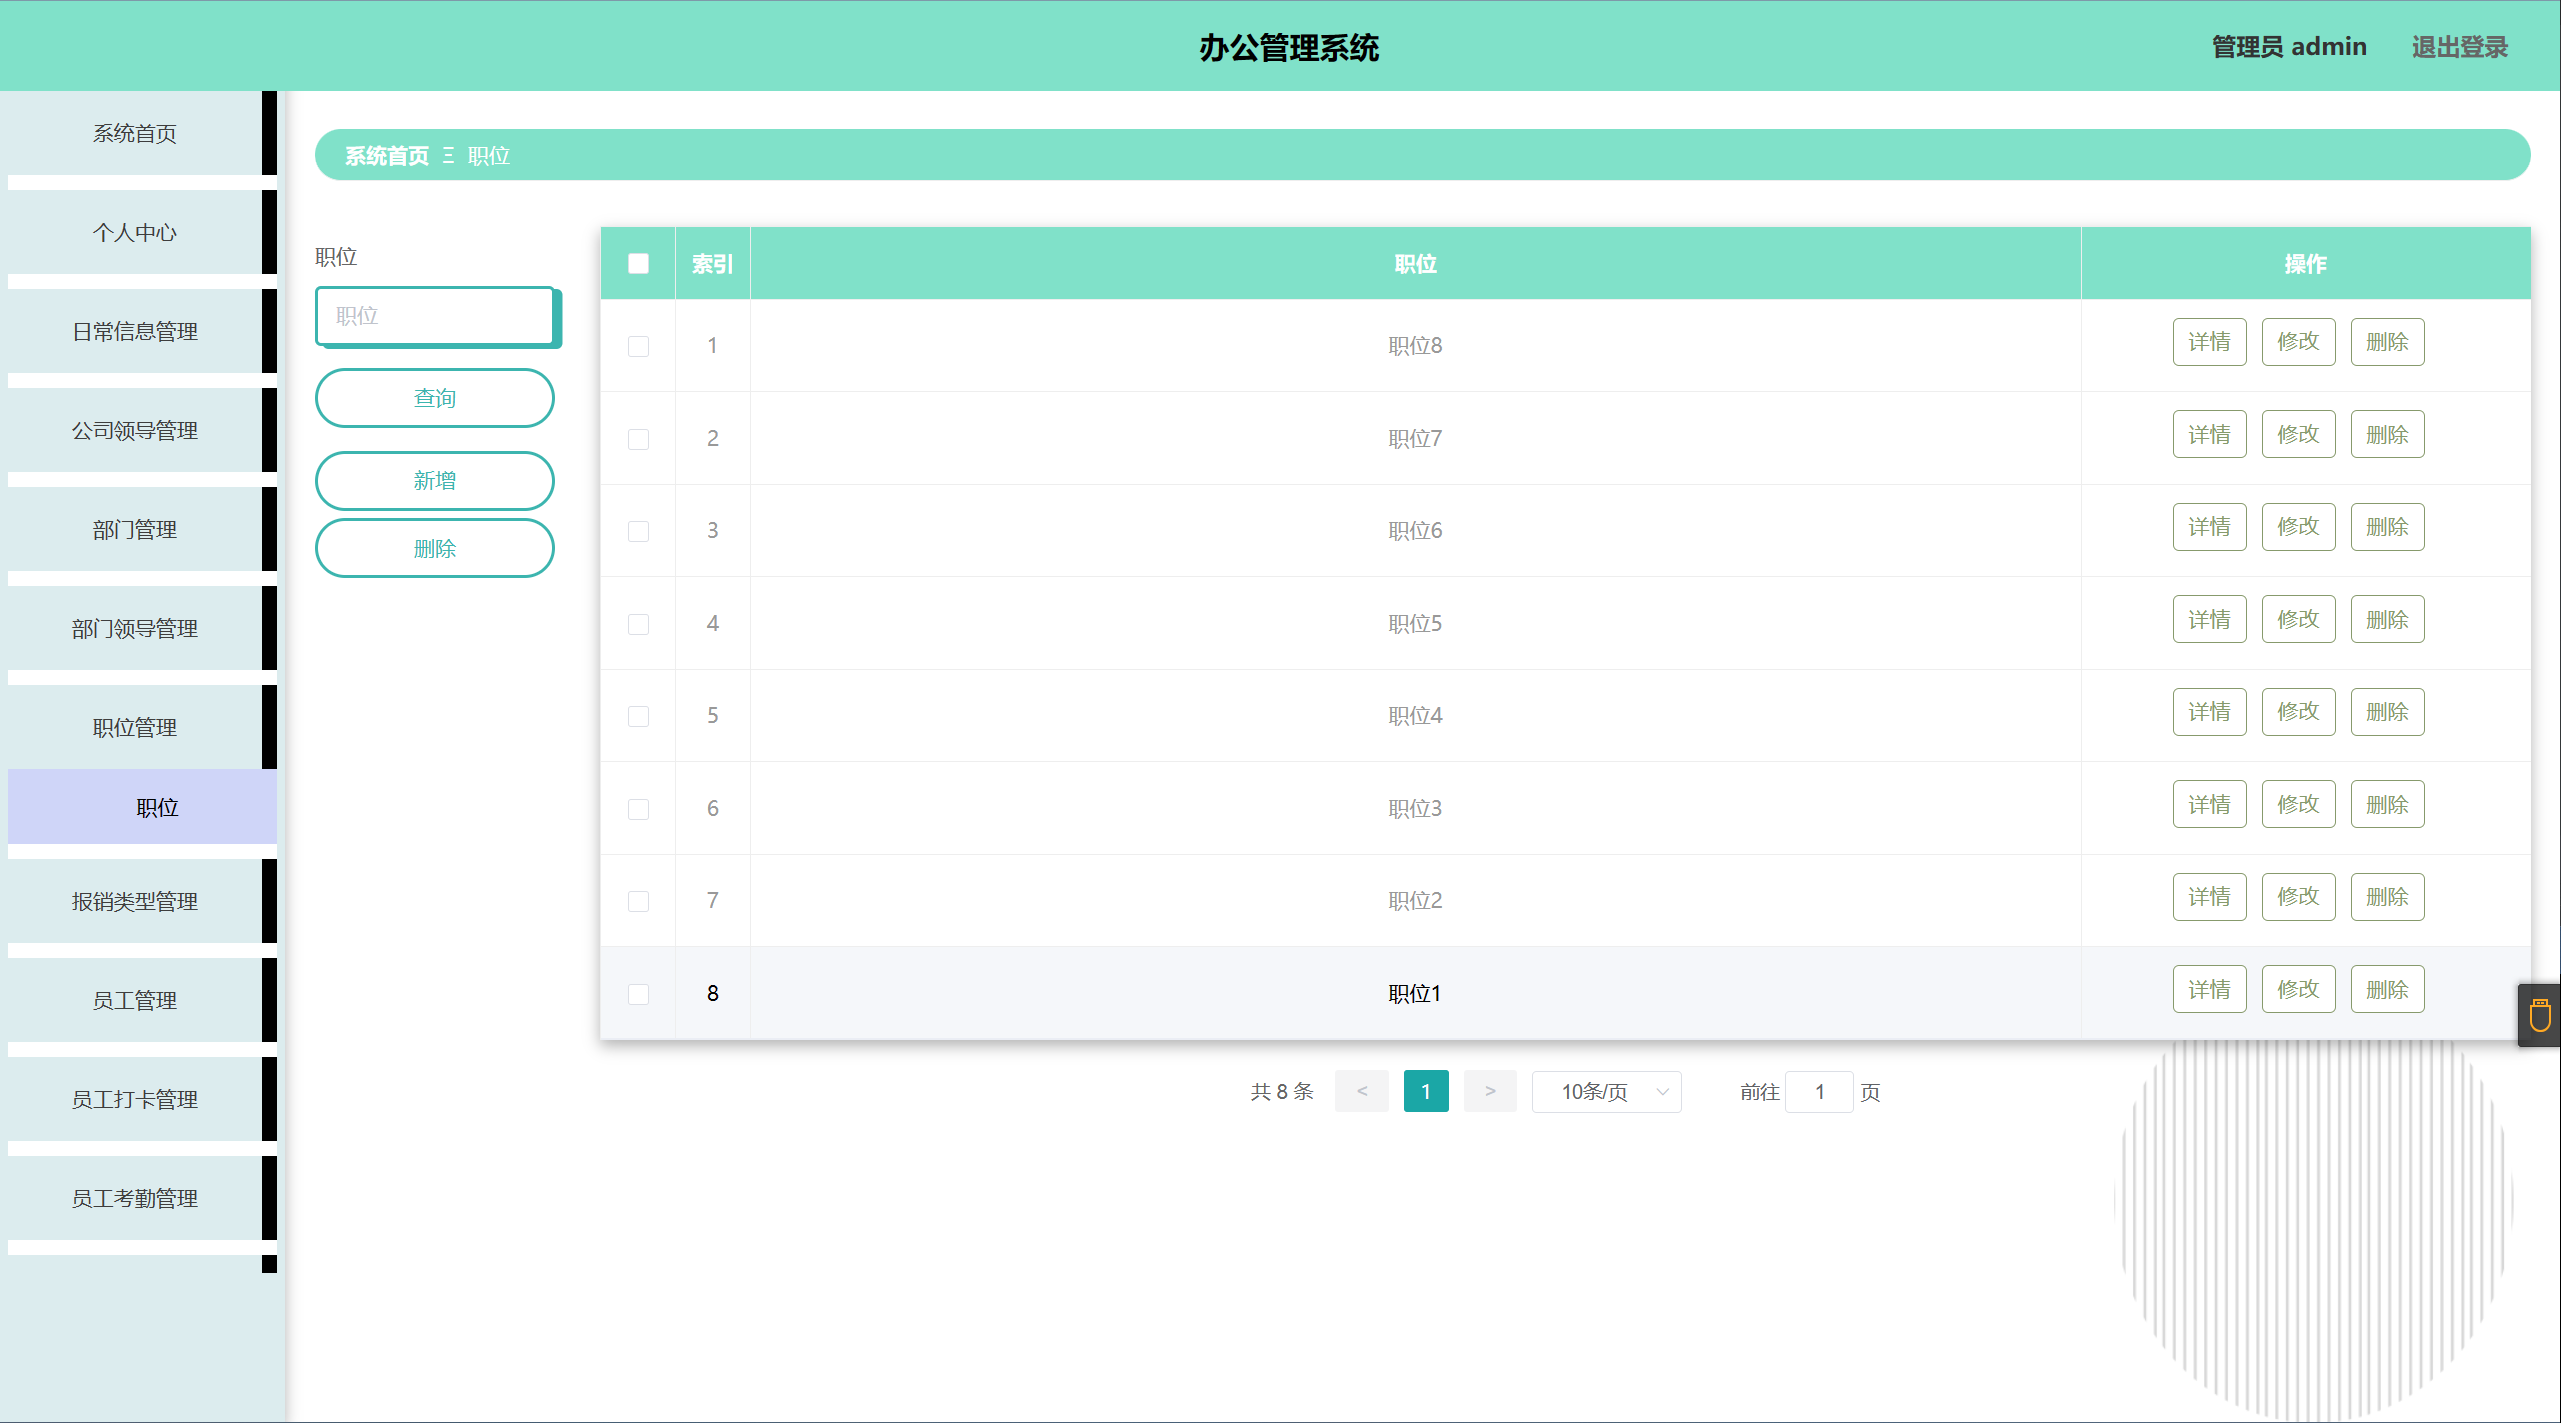Click the 职位 search input field

click(x=435, y=316)
